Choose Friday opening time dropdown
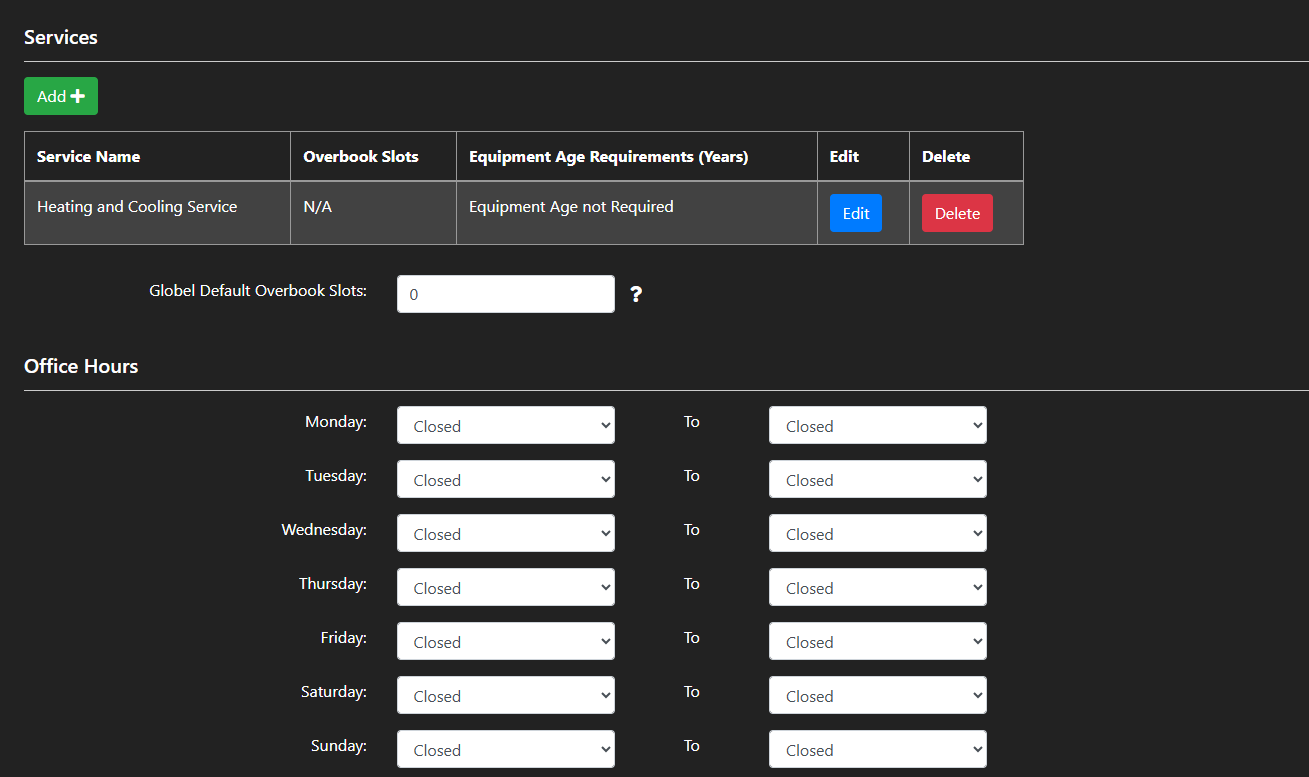The height and width of the screenshot is (777, 1309). point(505,641)
